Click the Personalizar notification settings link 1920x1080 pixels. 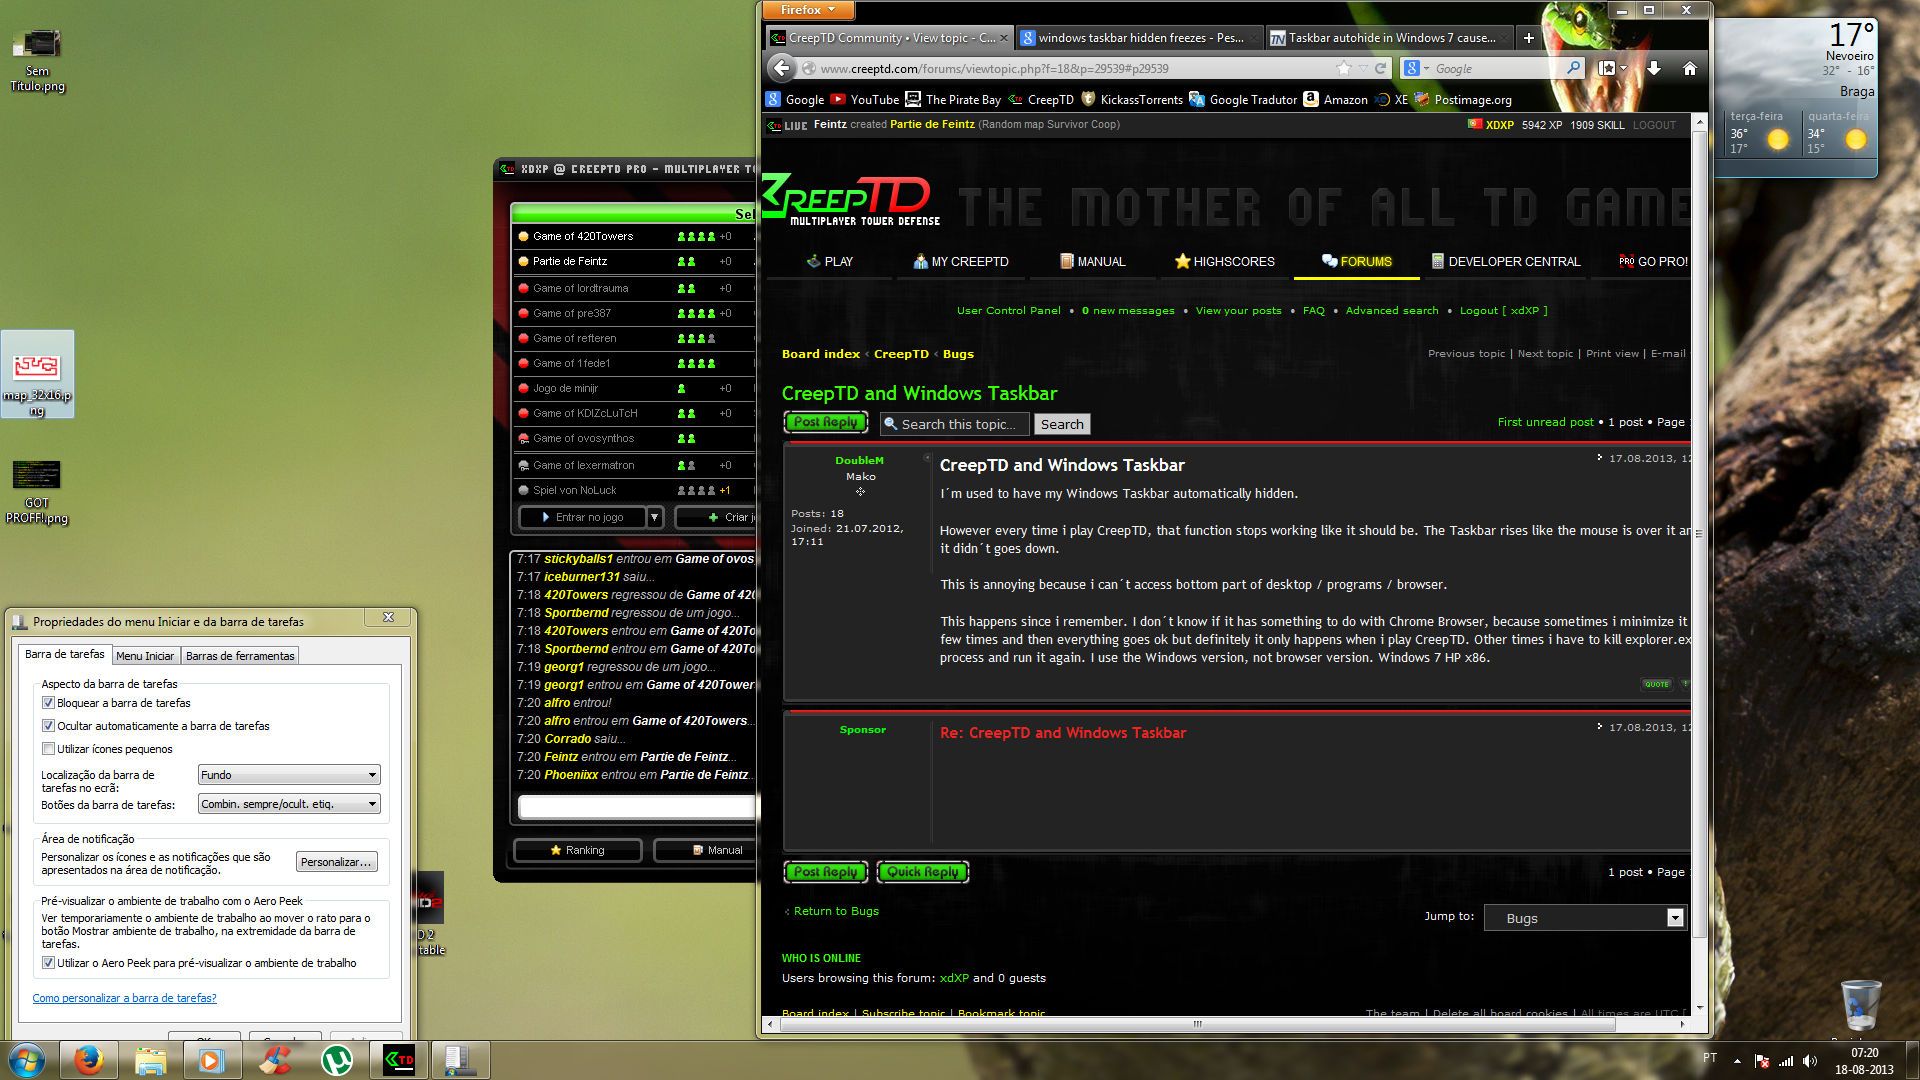pos(335,861)
